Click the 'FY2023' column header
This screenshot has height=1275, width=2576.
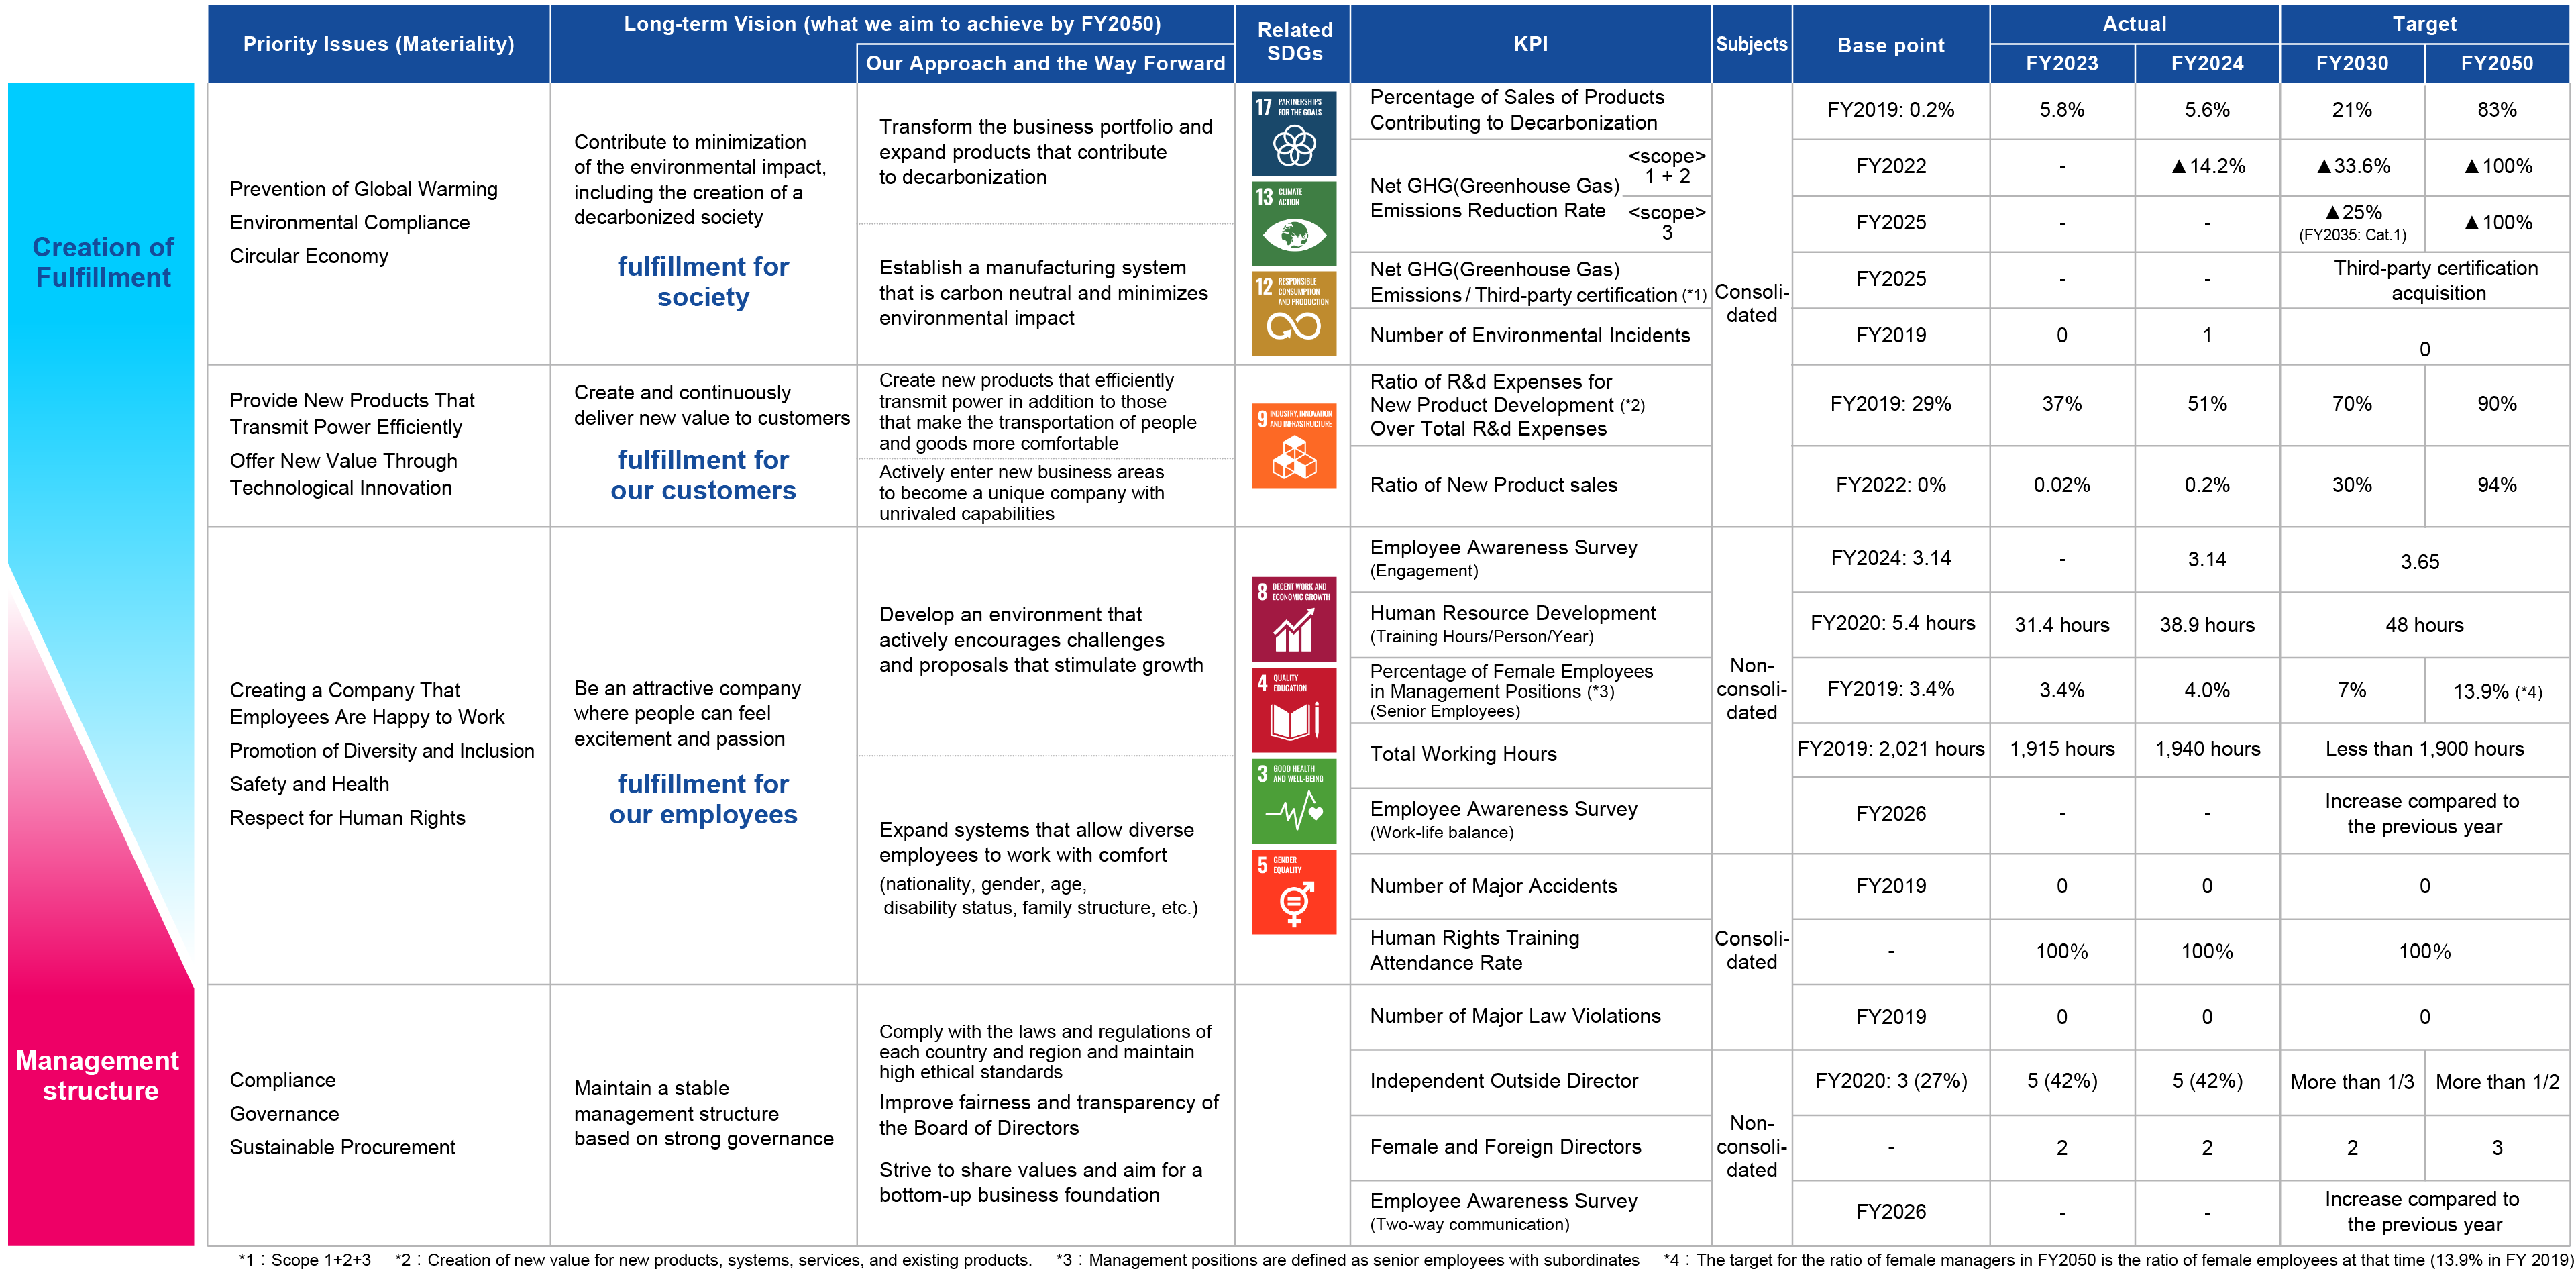click(x=2062, y=64)
